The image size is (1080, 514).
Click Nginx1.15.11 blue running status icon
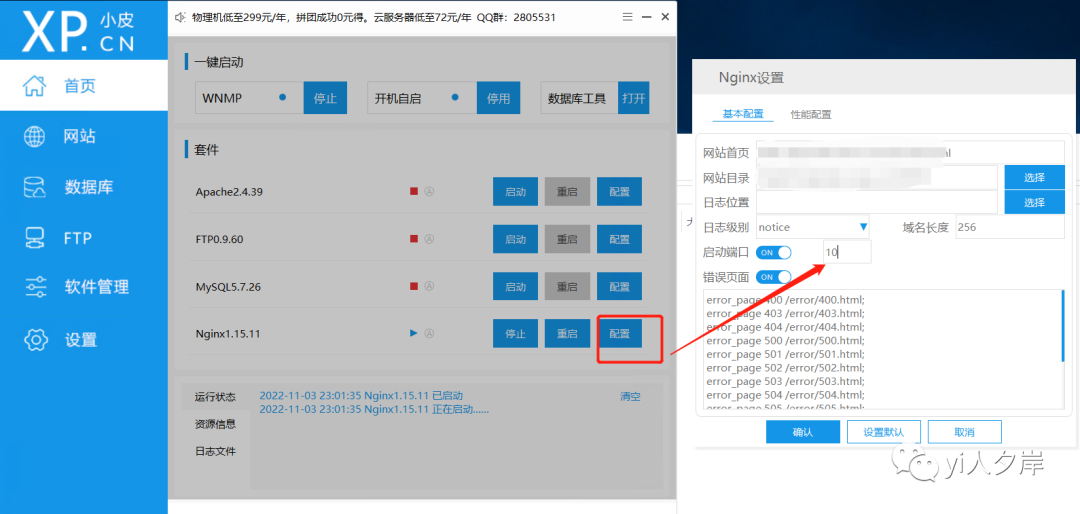pos(414,333)
